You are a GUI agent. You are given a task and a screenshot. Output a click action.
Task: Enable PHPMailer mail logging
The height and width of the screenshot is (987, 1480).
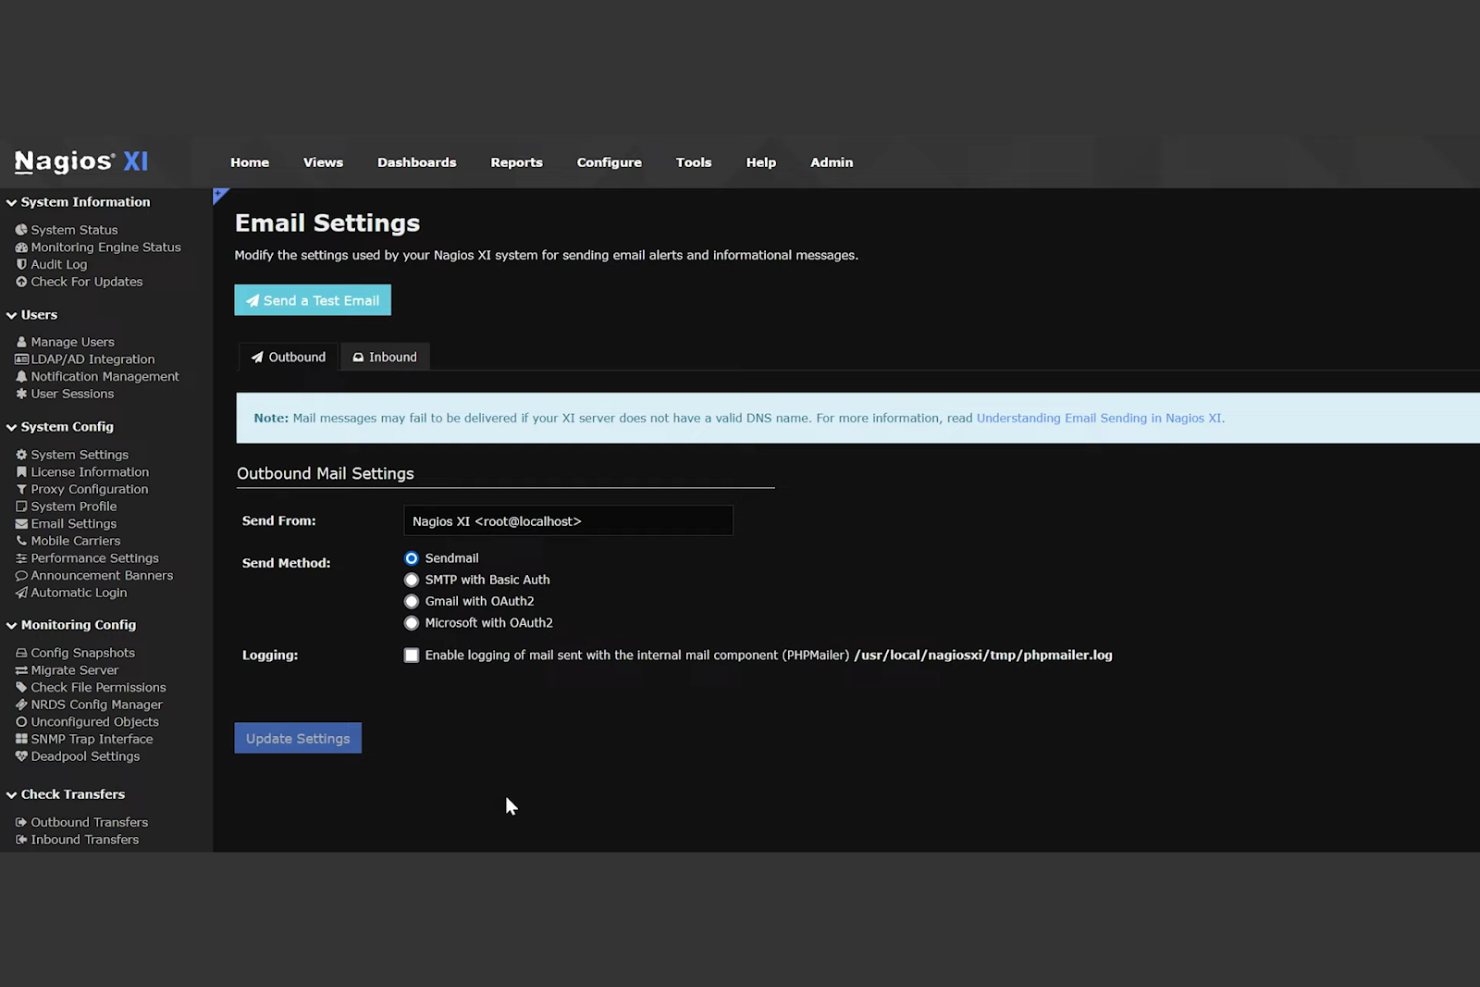point(411,655)
